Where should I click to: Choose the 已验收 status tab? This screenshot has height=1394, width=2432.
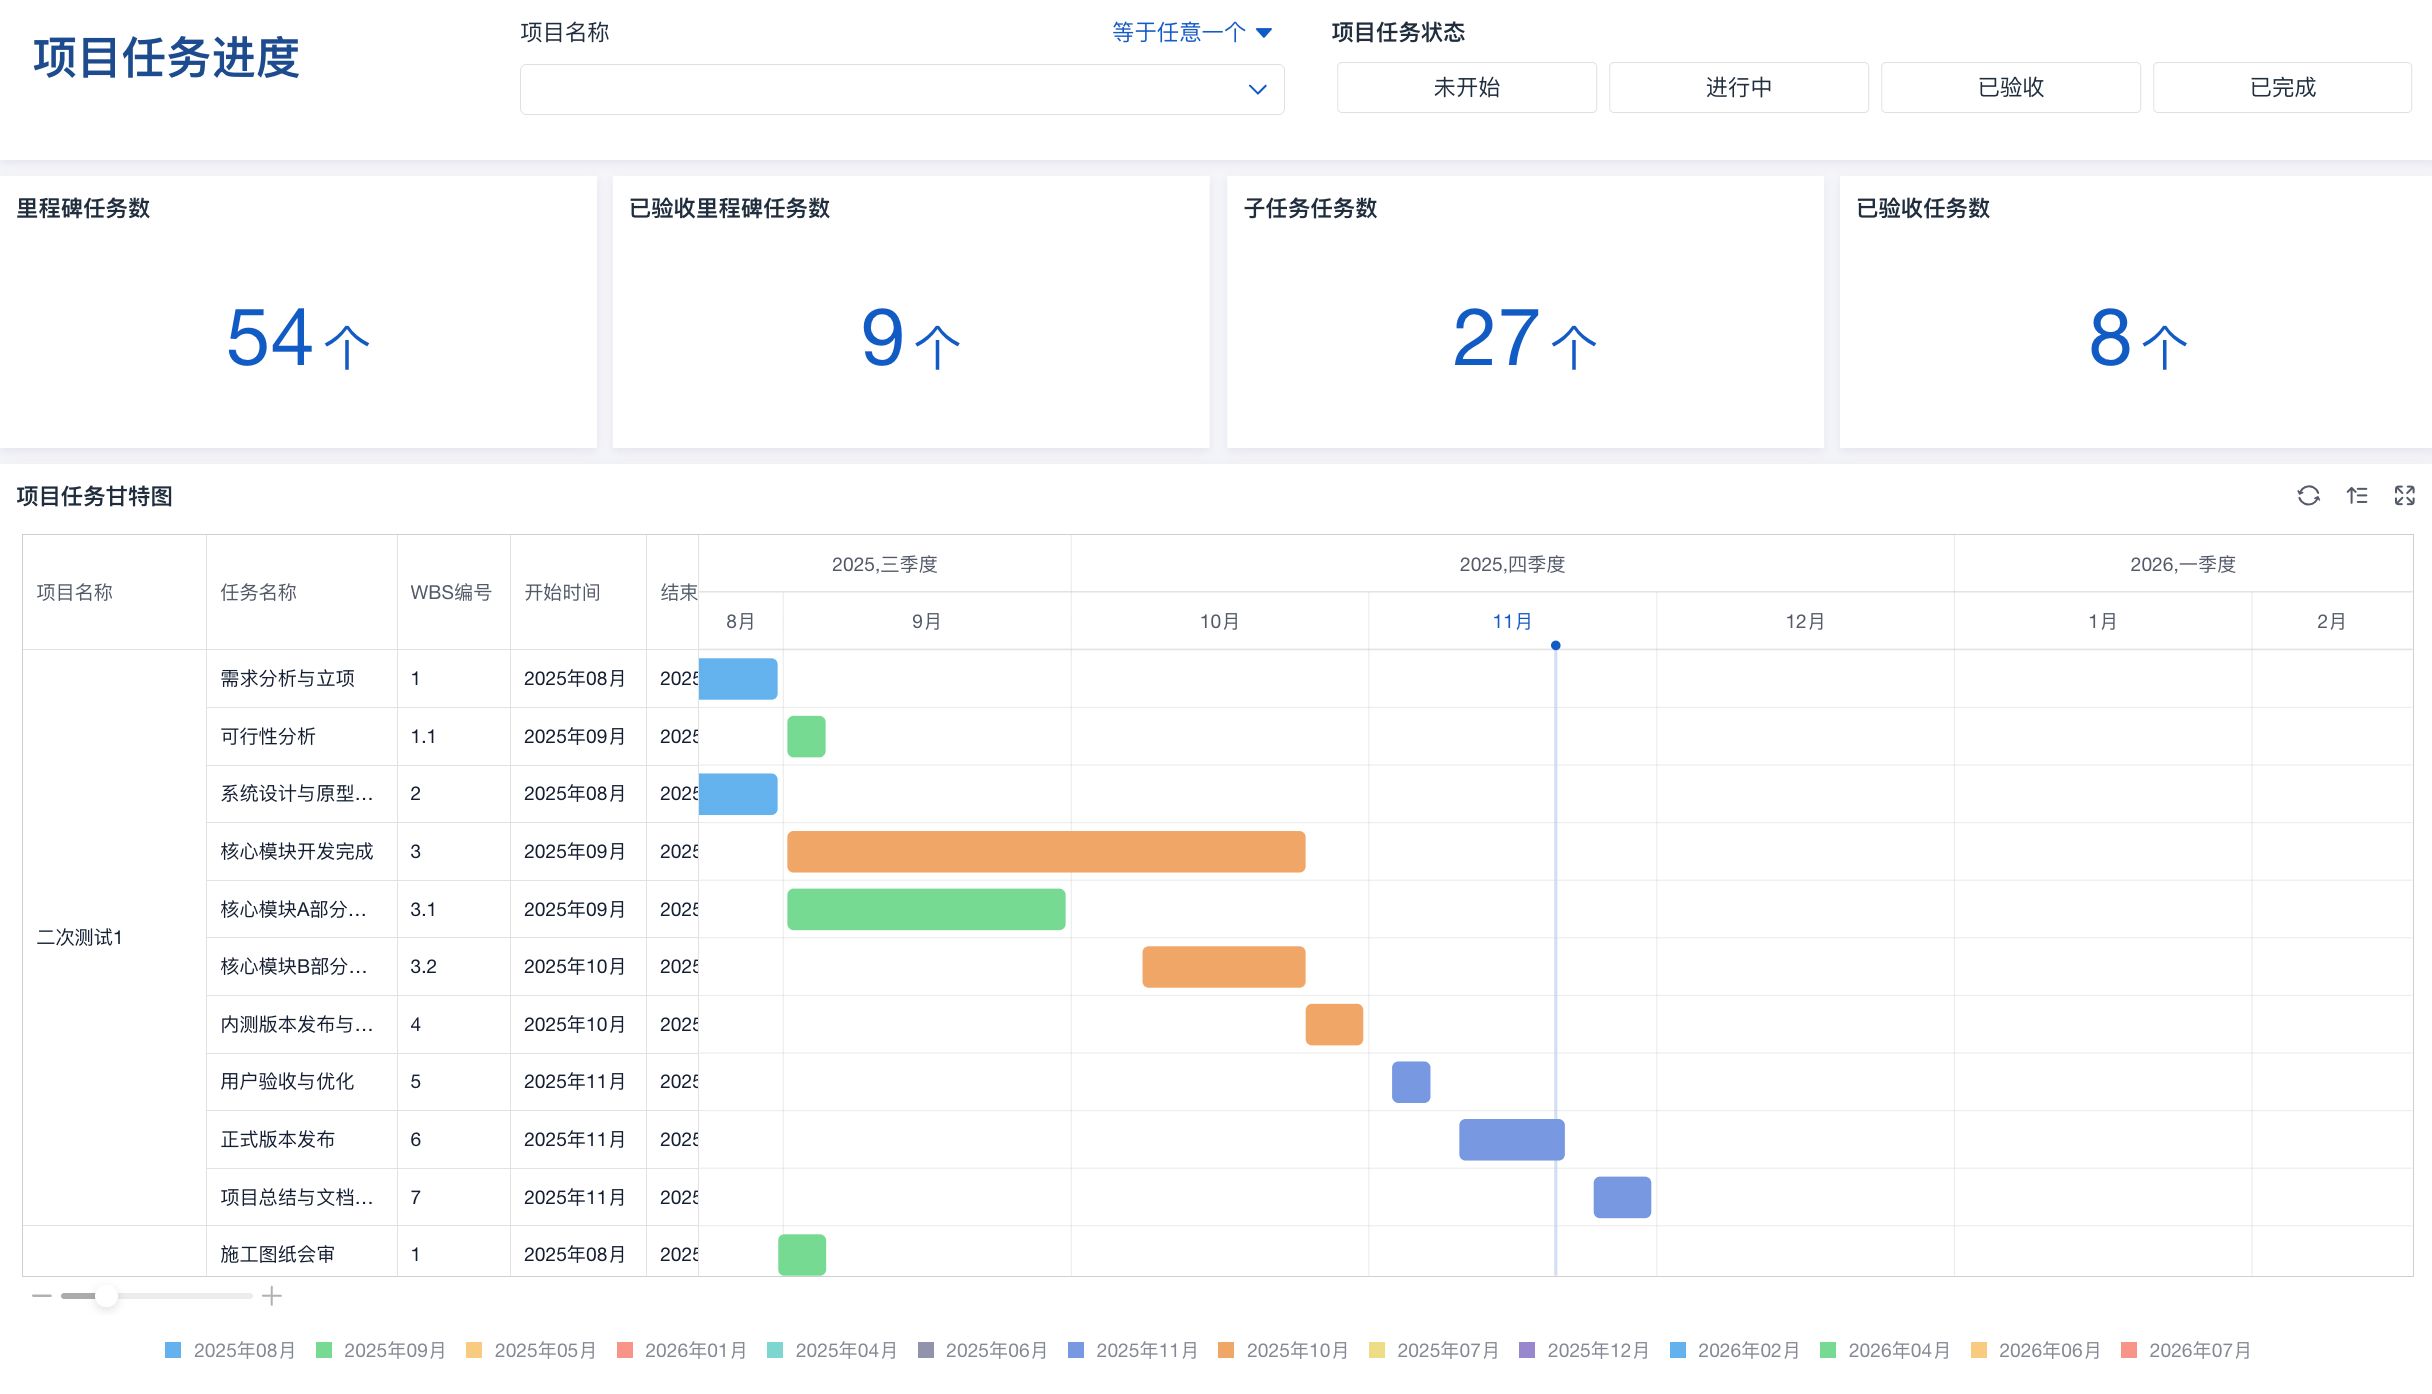pos(2010,87)
